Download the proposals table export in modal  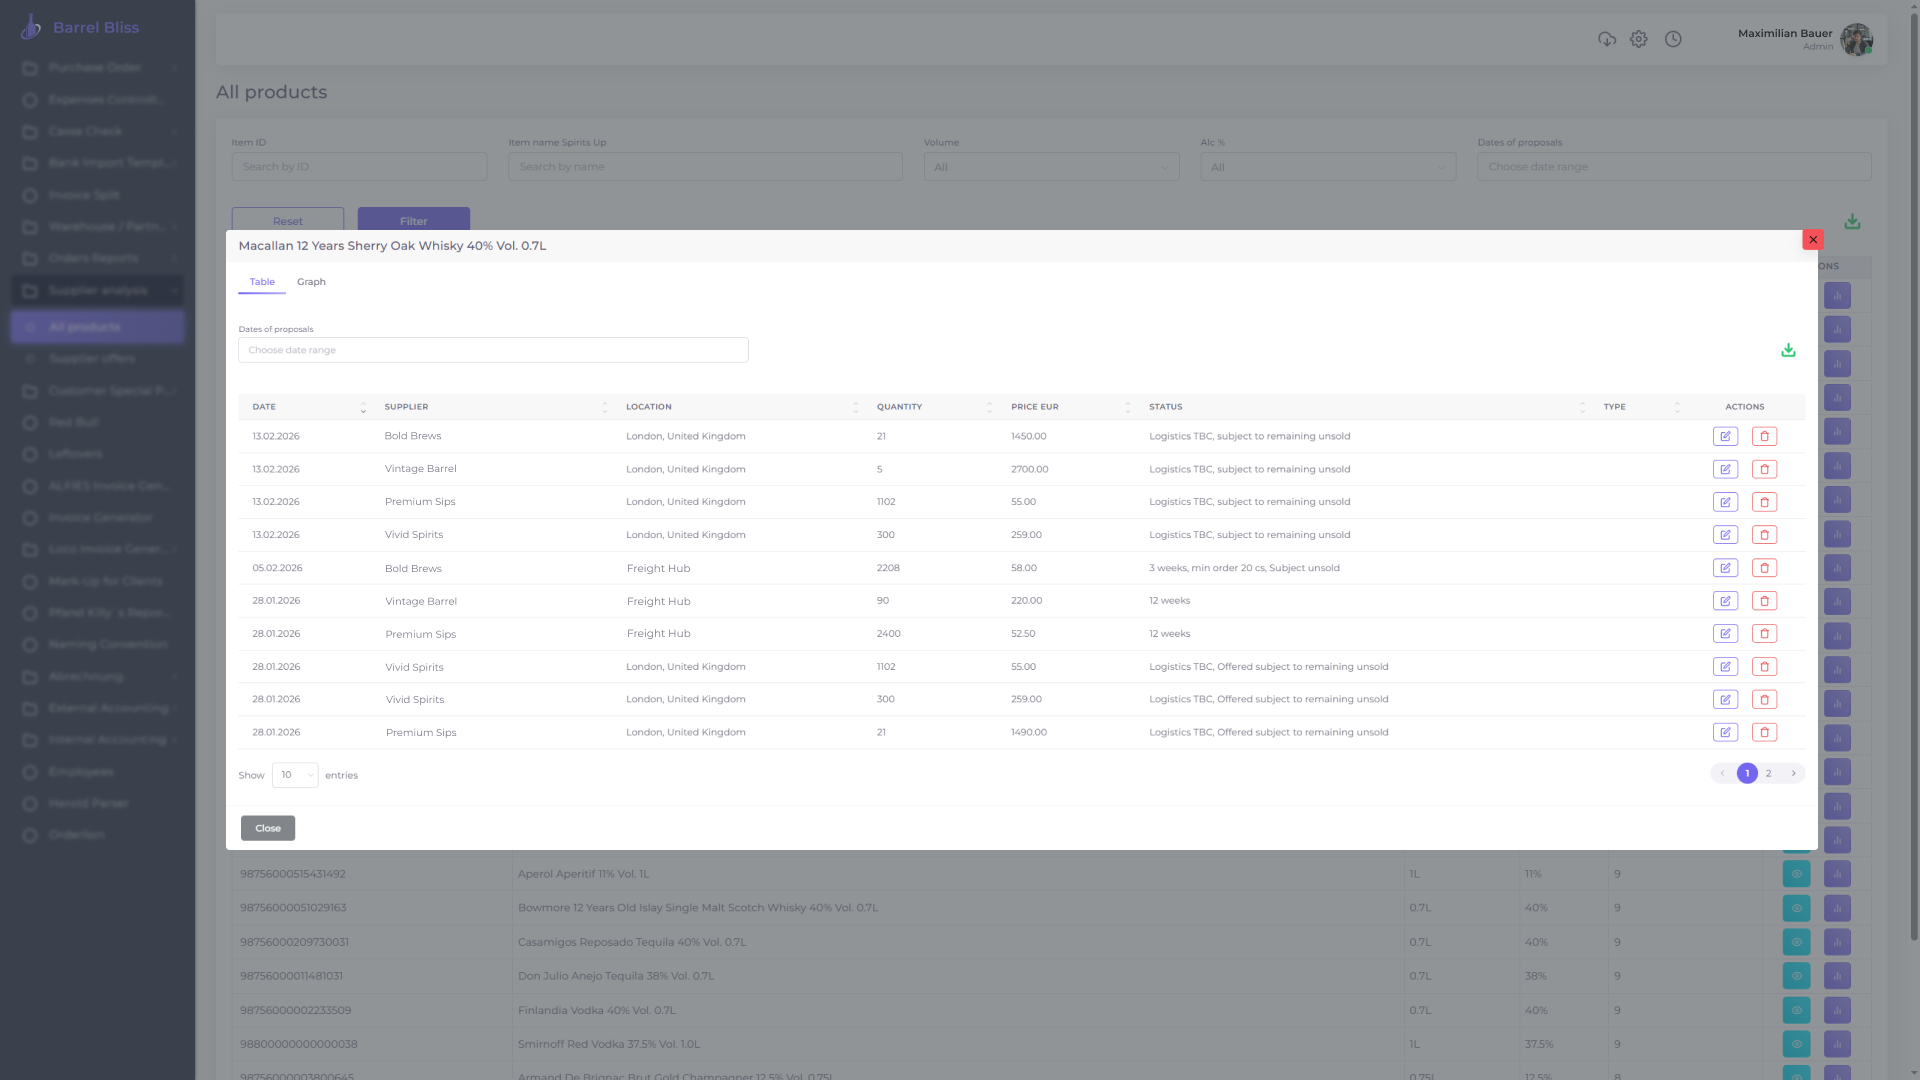pos(1788,350)
